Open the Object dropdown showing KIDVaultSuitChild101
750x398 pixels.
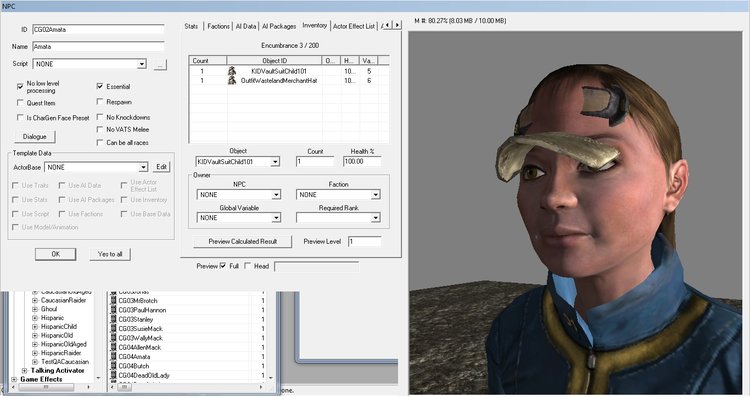pos(275,162)
